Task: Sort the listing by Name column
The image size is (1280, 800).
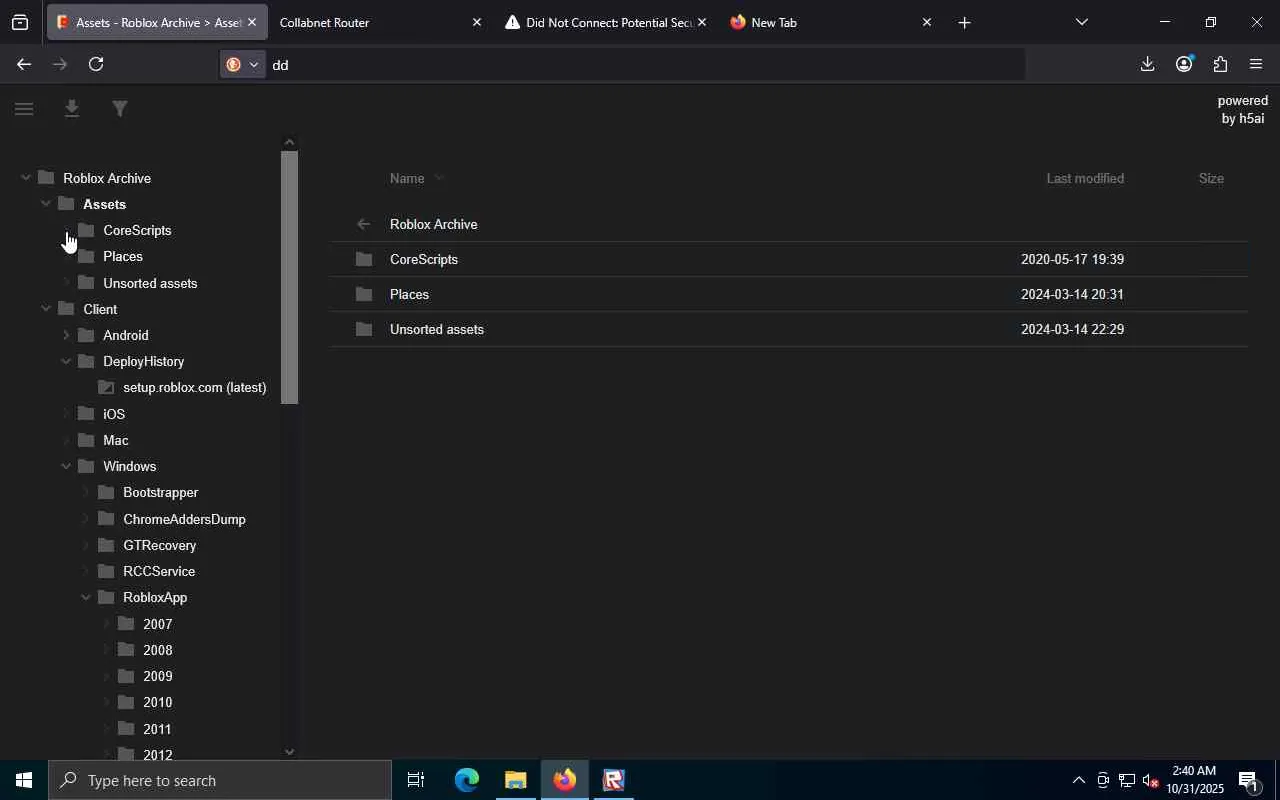Action: pyautogui.click(x=407, y=178)
